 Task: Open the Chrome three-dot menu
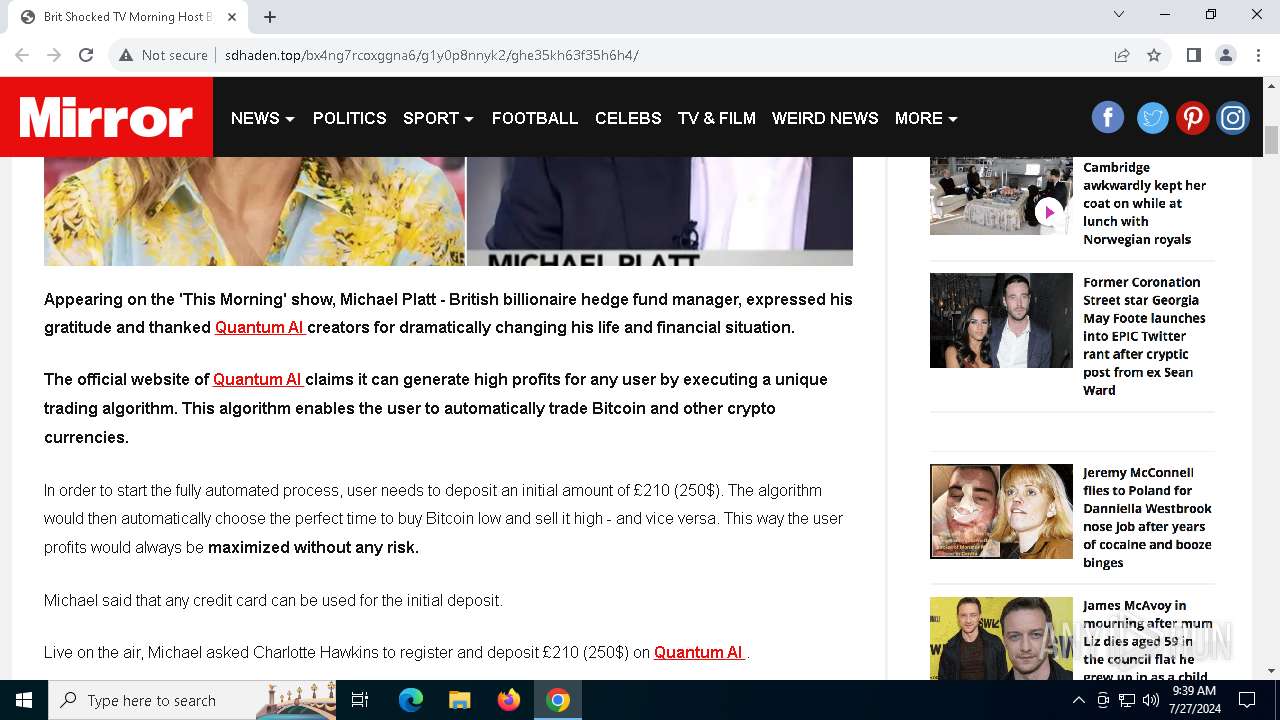1258,55
